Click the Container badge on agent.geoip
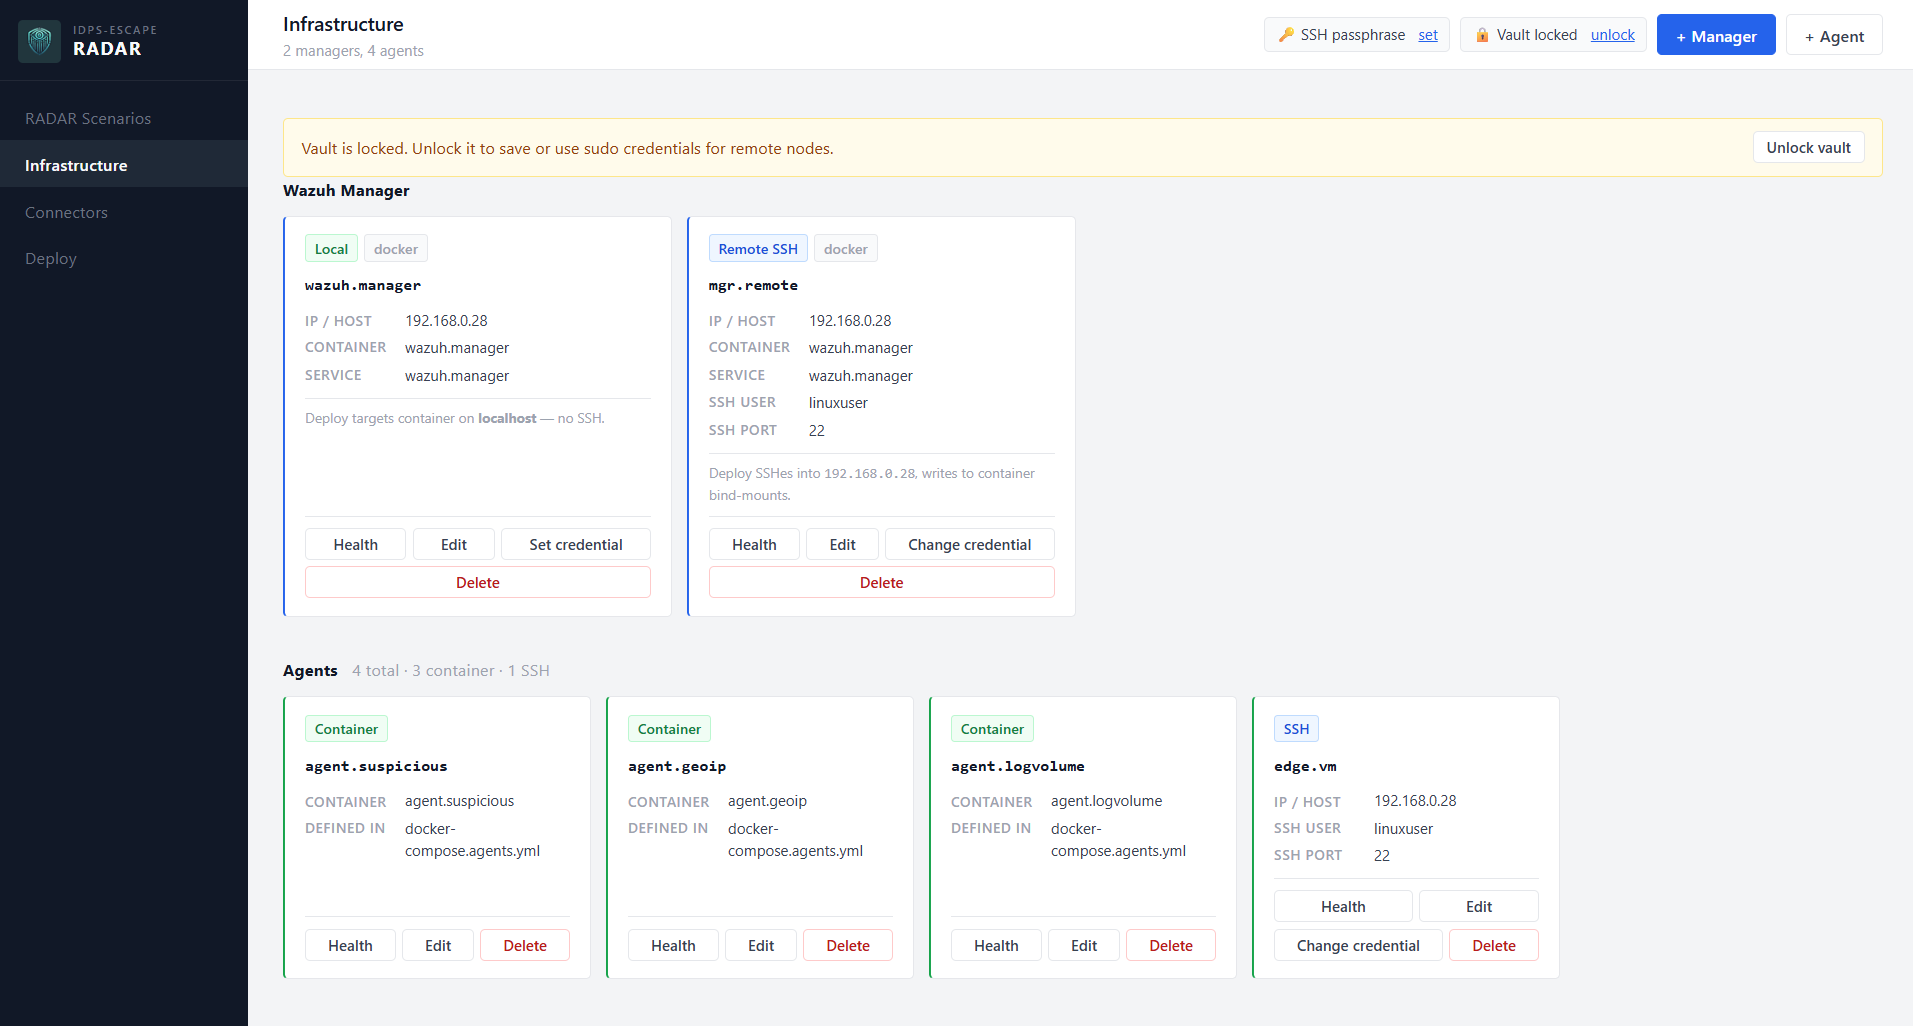Screen dimensions: 1913x1026 [x=669, y=728]
